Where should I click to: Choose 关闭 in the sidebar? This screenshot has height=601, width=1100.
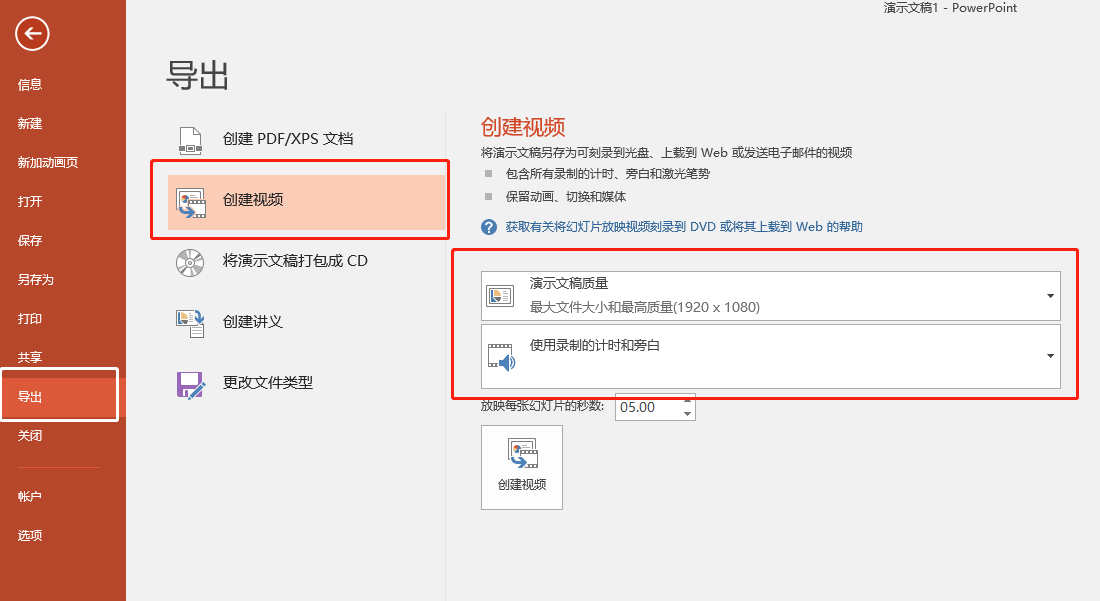coord(30,436)
